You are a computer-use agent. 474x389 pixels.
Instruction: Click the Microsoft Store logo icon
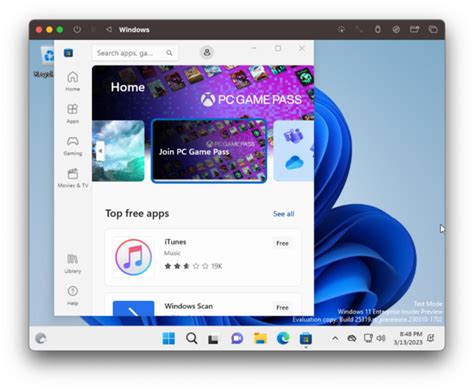[x=68, y=53]
